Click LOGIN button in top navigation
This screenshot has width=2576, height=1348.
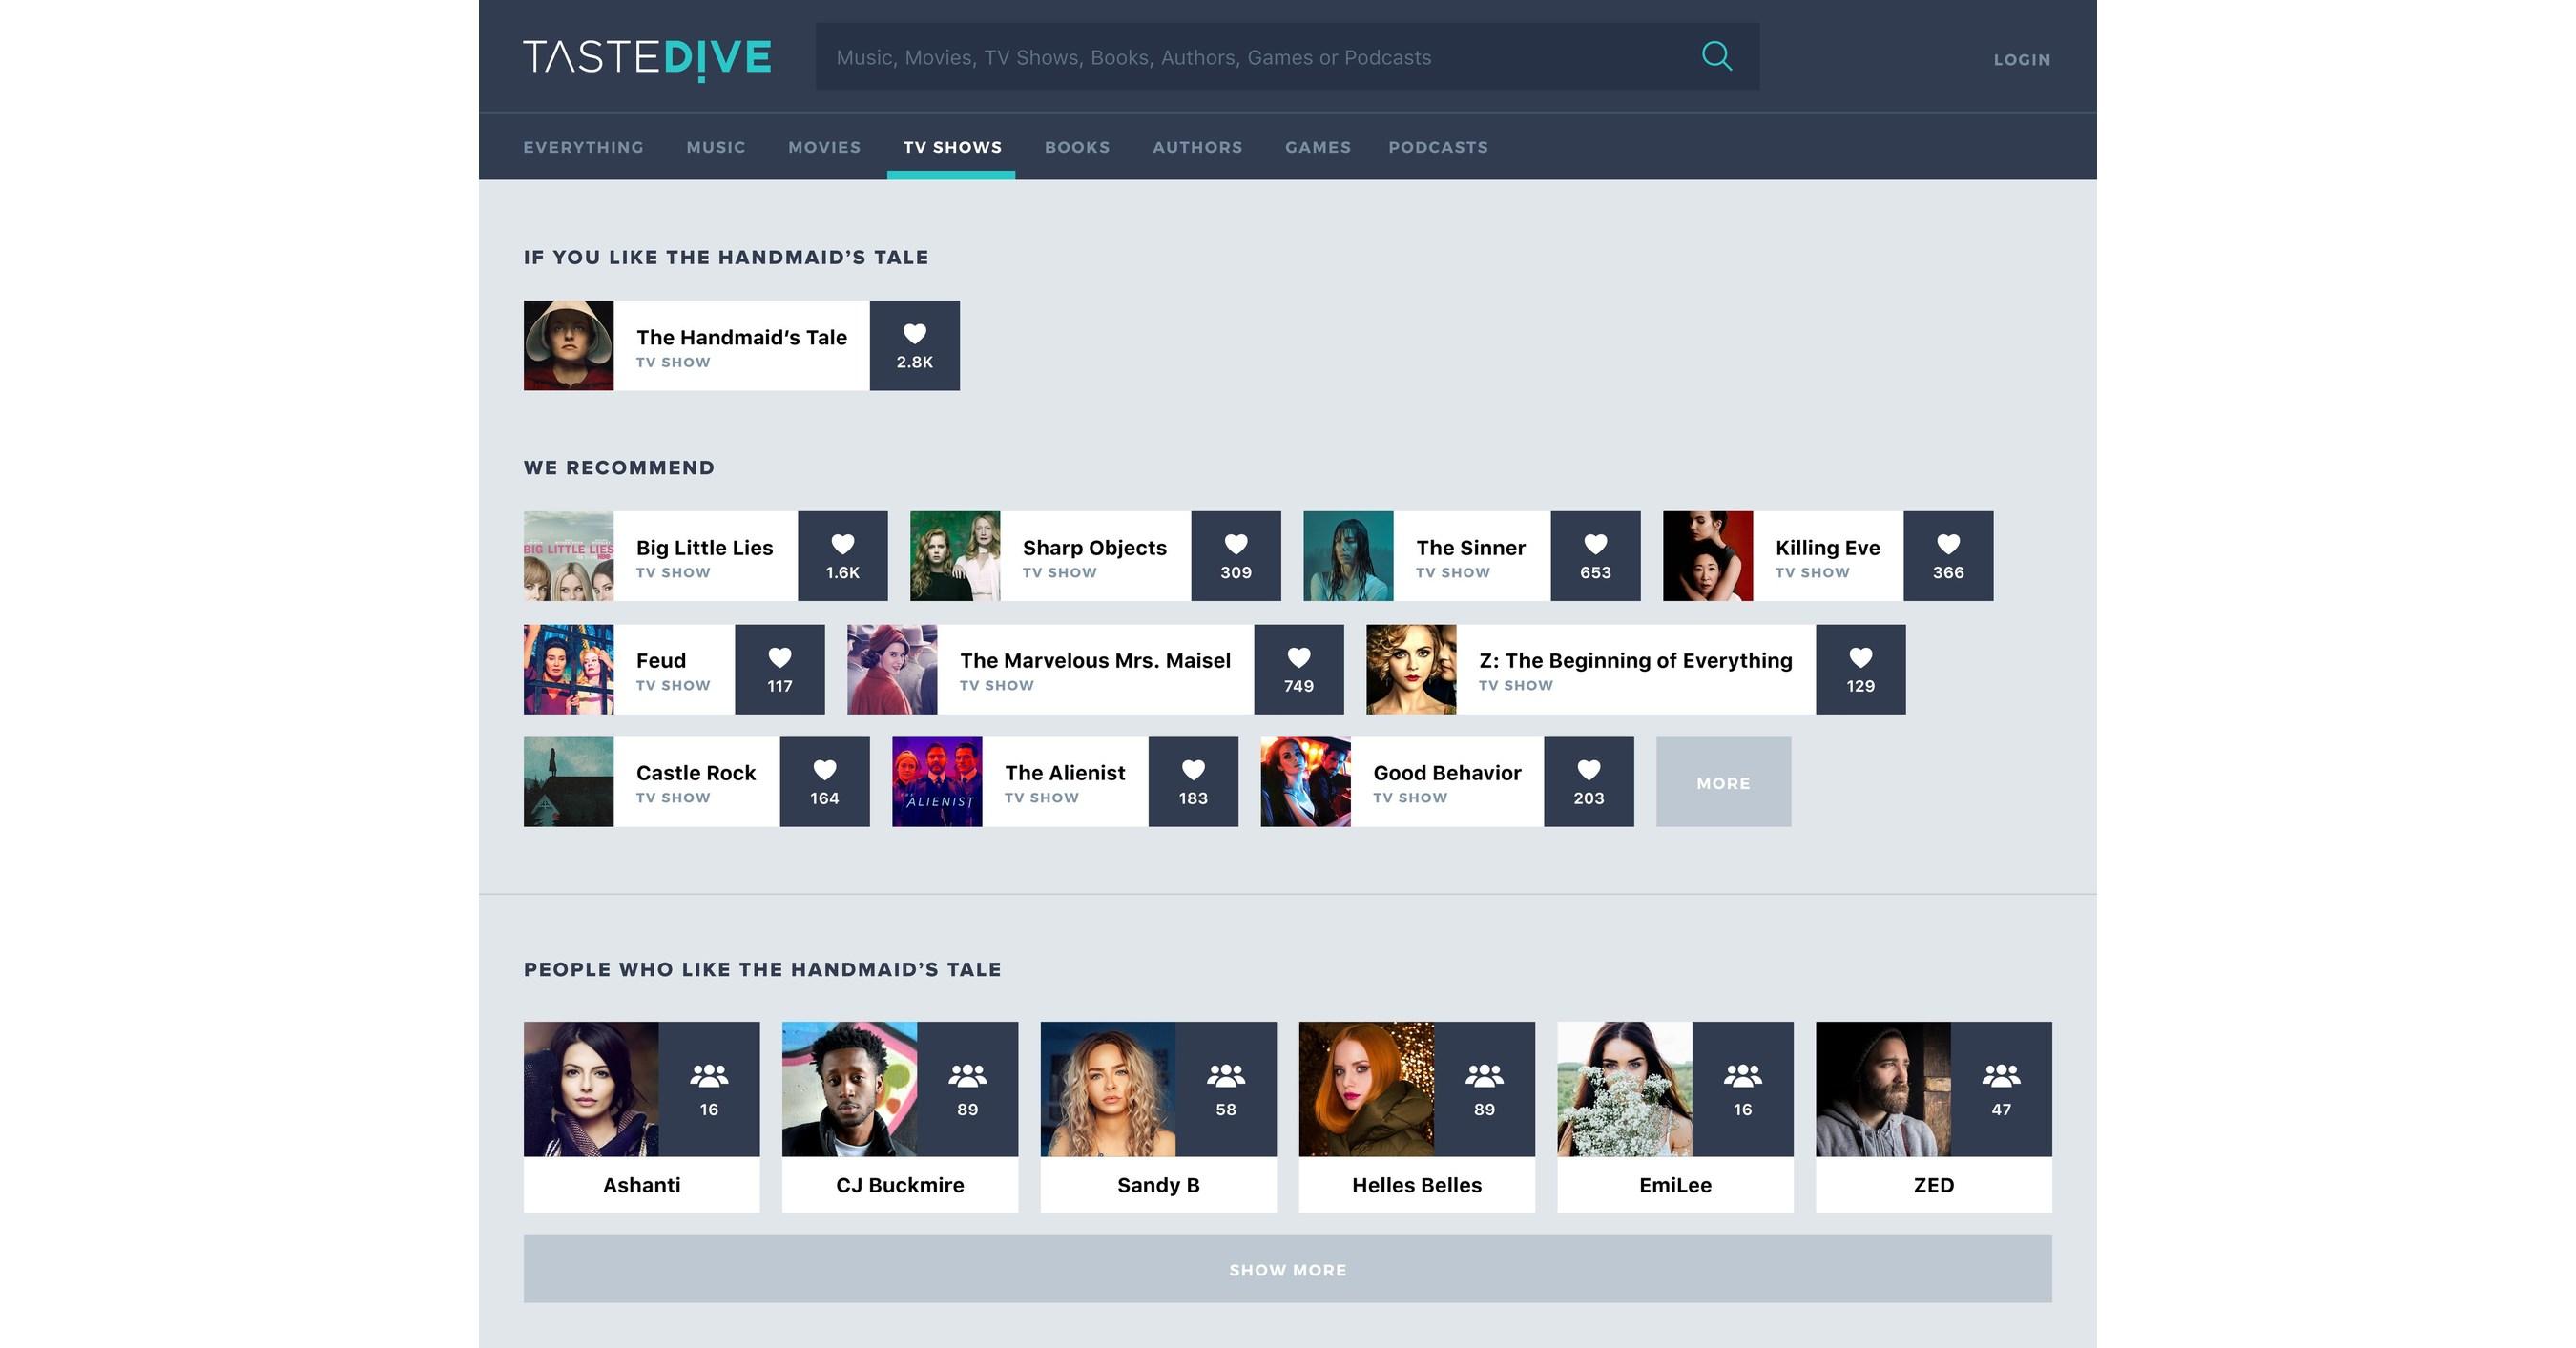click(2021, 56)
